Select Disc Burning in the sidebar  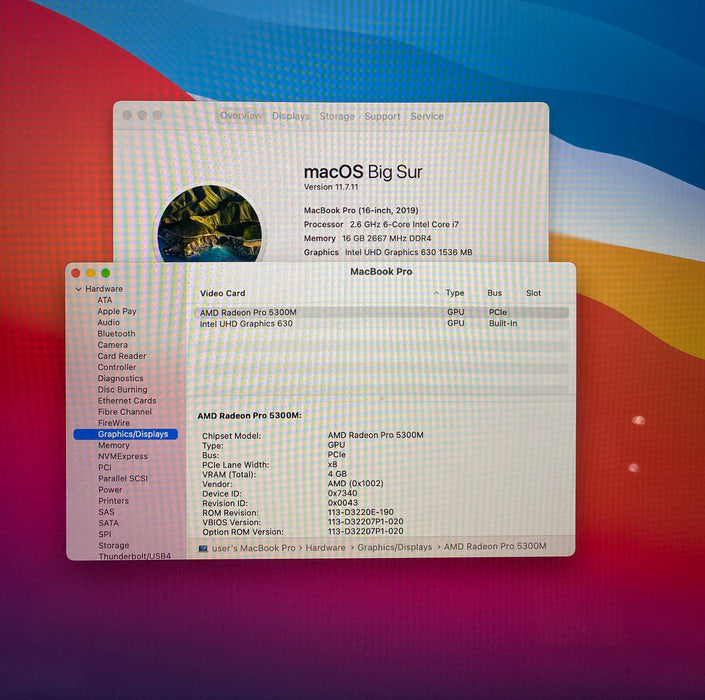click(x=123, y=389)
